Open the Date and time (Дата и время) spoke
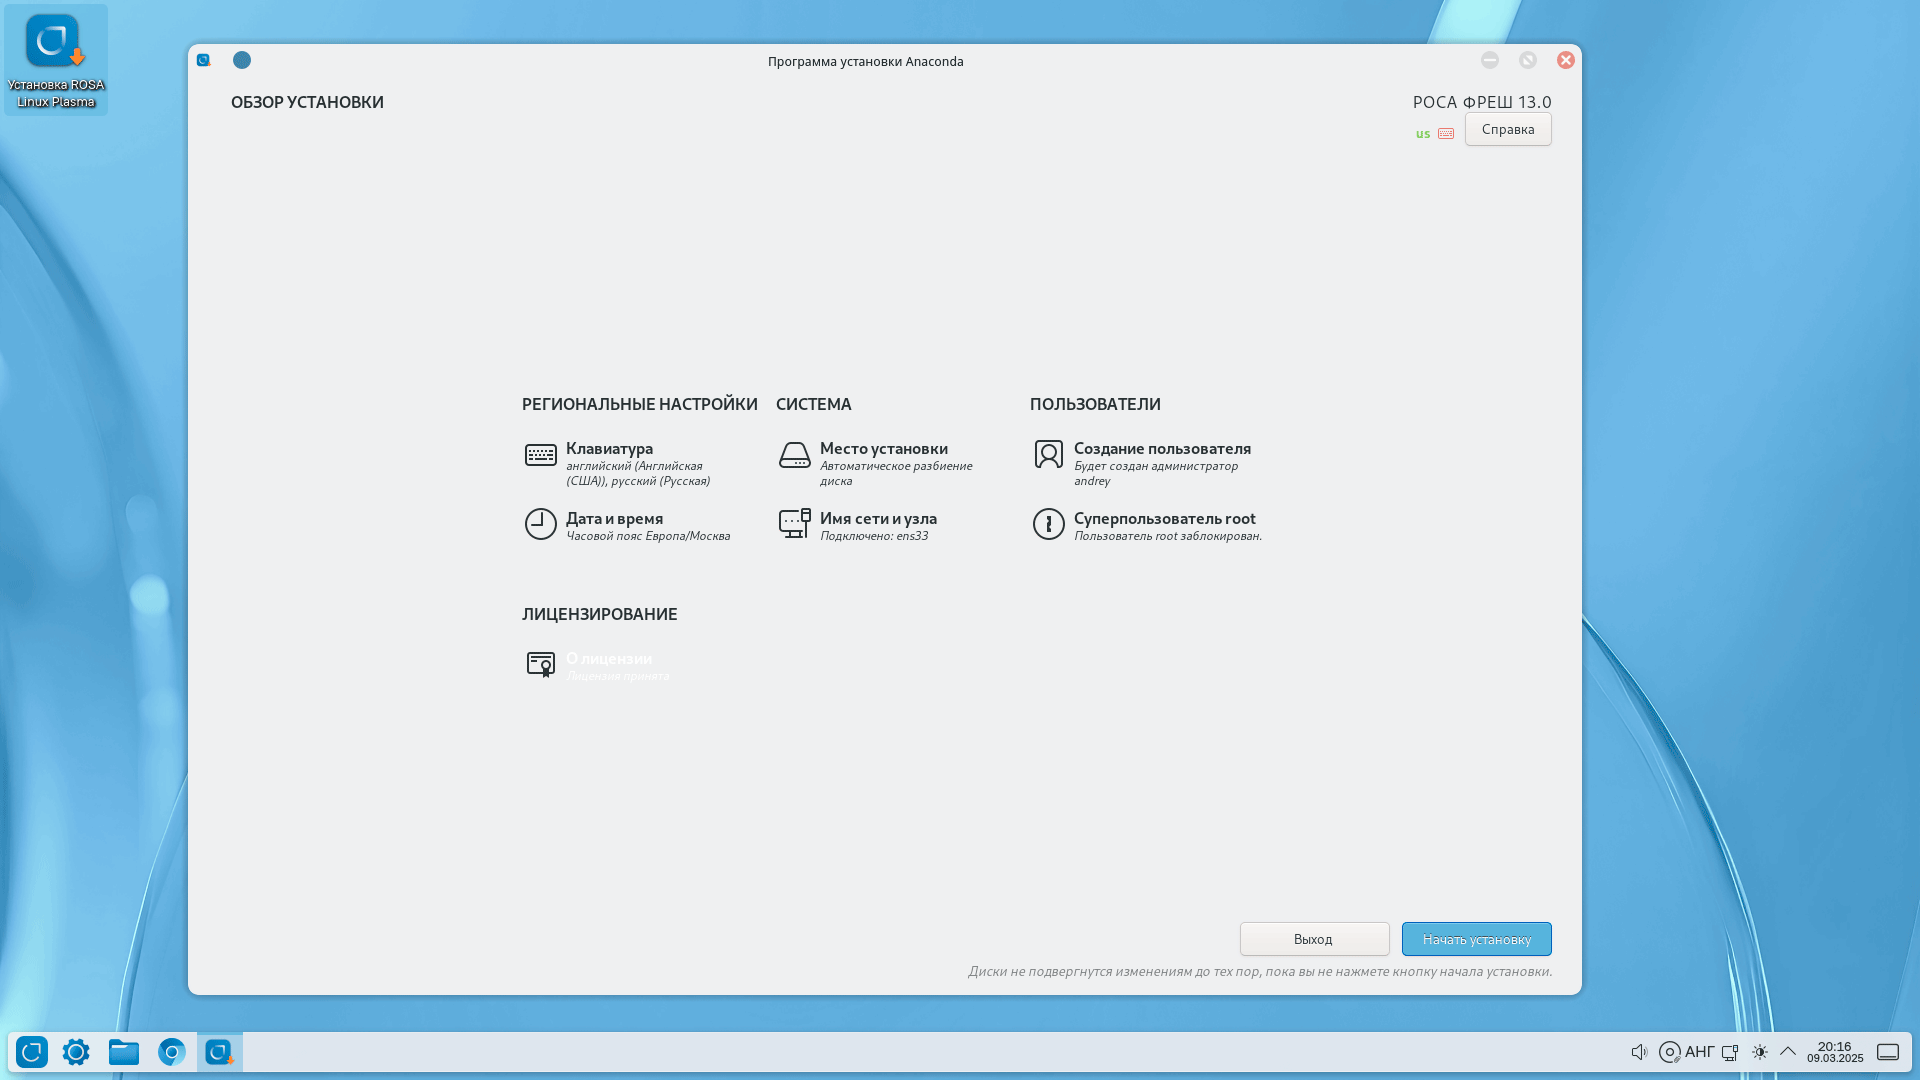The height and width of the screenshot is (1080, 1920). [x=614, y=519]
